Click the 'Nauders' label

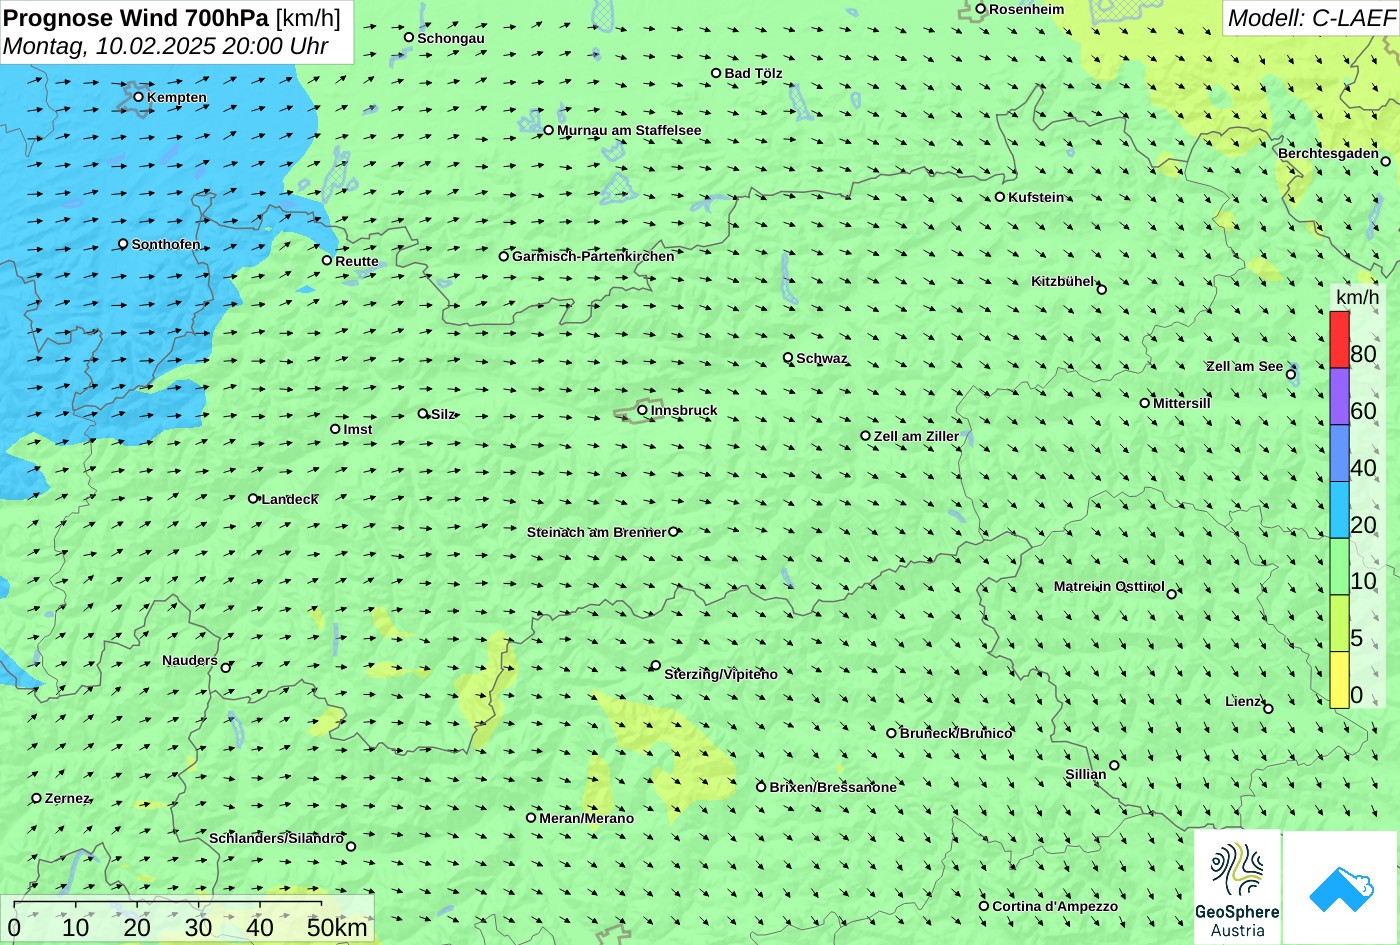[190, 660]
